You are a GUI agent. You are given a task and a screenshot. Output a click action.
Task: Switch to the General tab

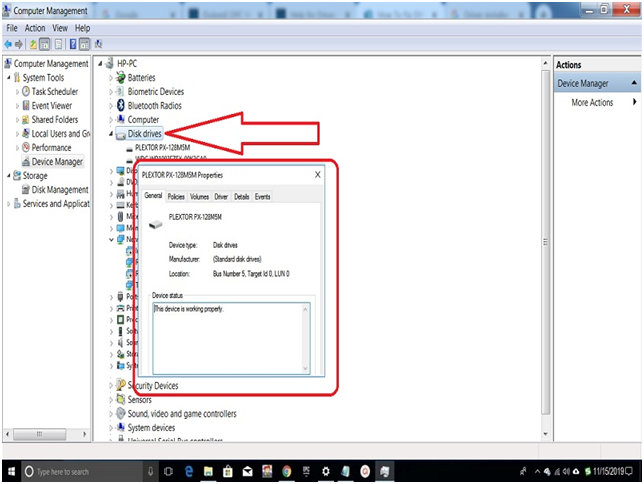(153, 196)
